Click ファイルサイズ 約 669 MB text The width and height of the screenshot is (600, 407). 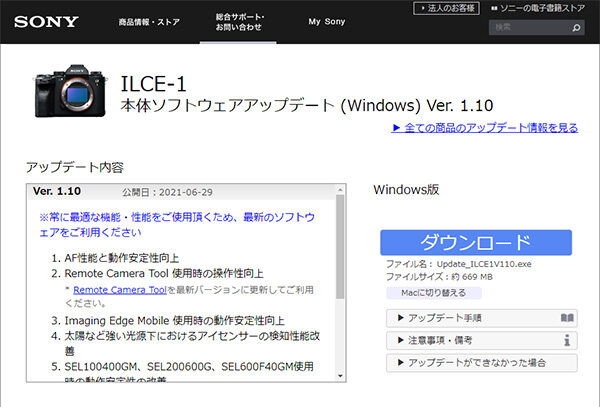(x=439, y=277)
